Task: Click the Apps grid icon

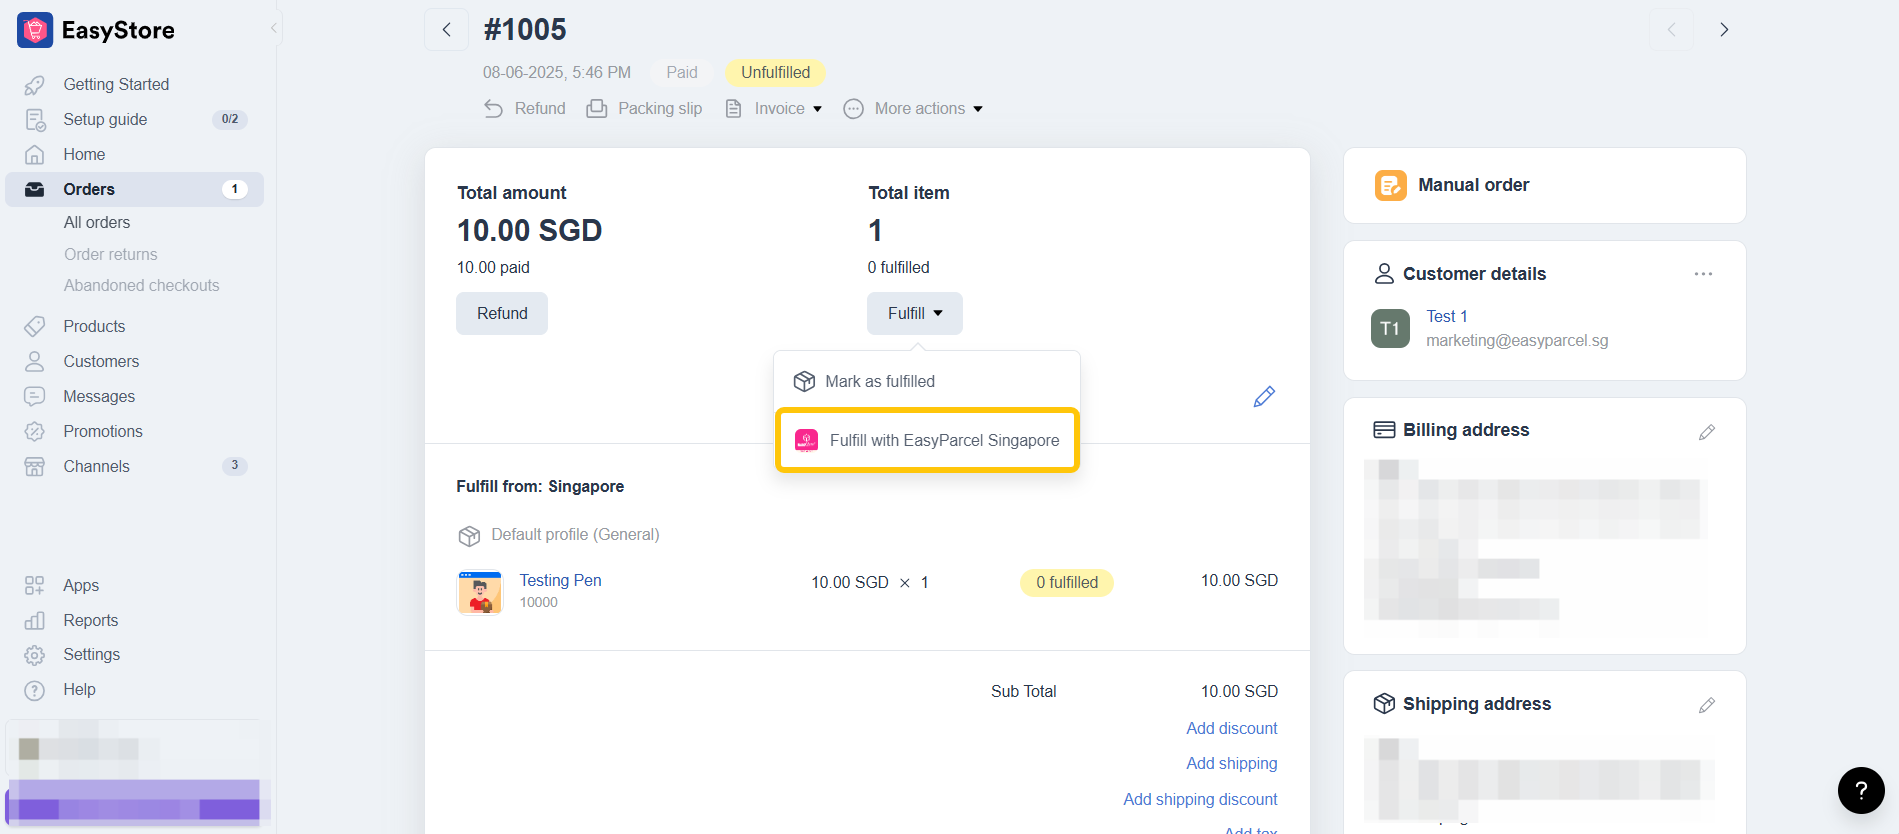Action: (x=35, y=585)
